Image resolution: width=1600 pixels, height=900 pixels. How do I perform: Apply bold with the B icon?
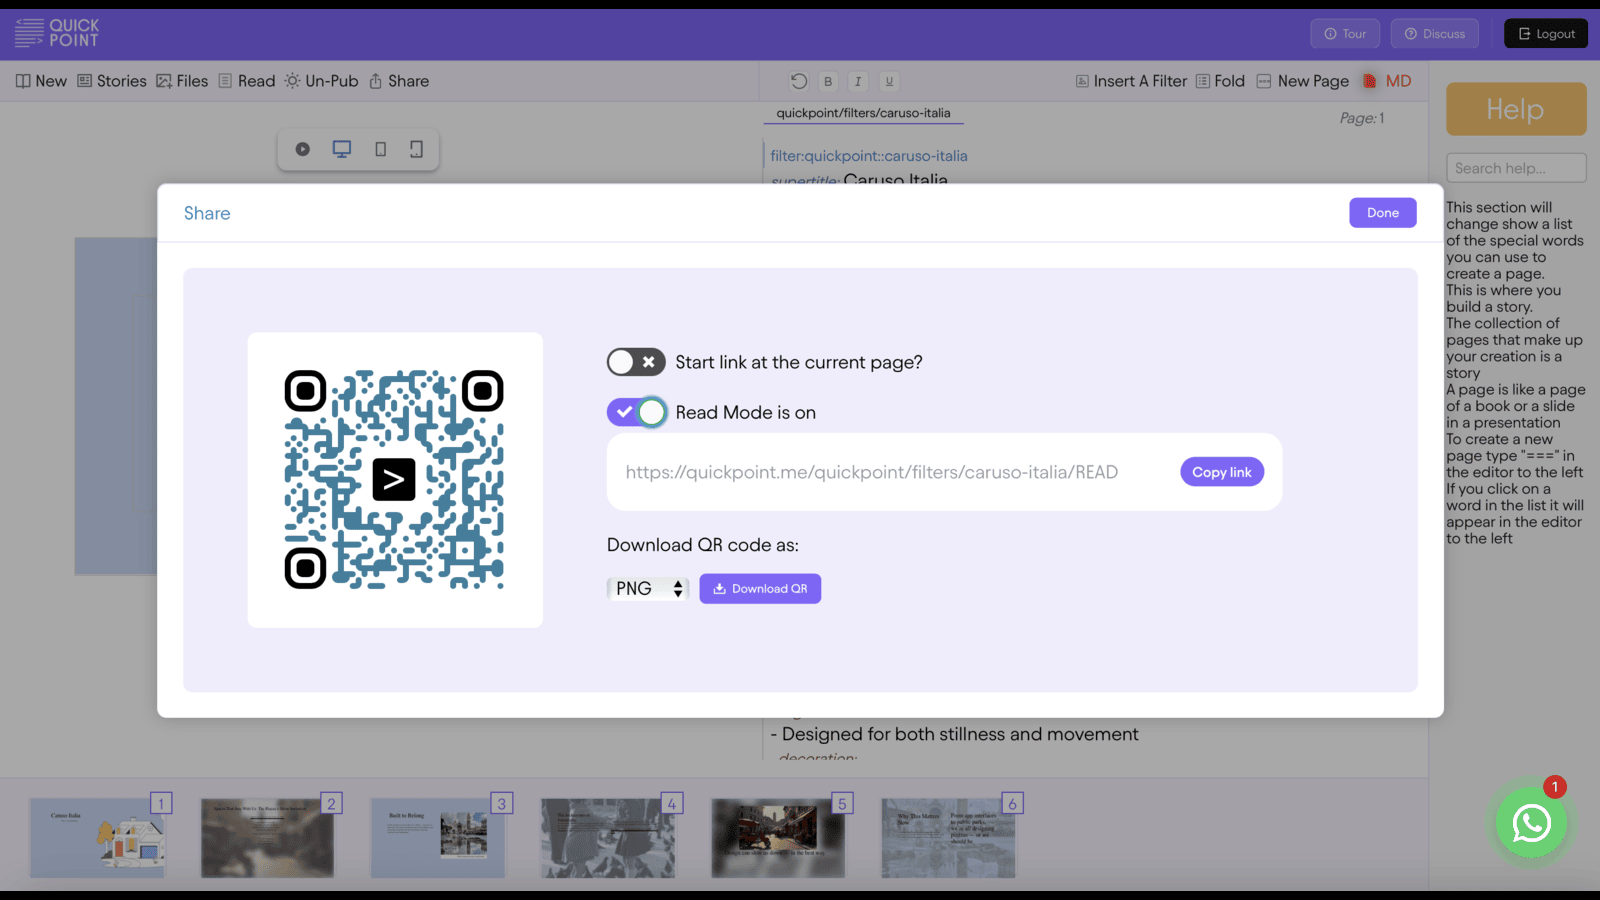[828, 81]
